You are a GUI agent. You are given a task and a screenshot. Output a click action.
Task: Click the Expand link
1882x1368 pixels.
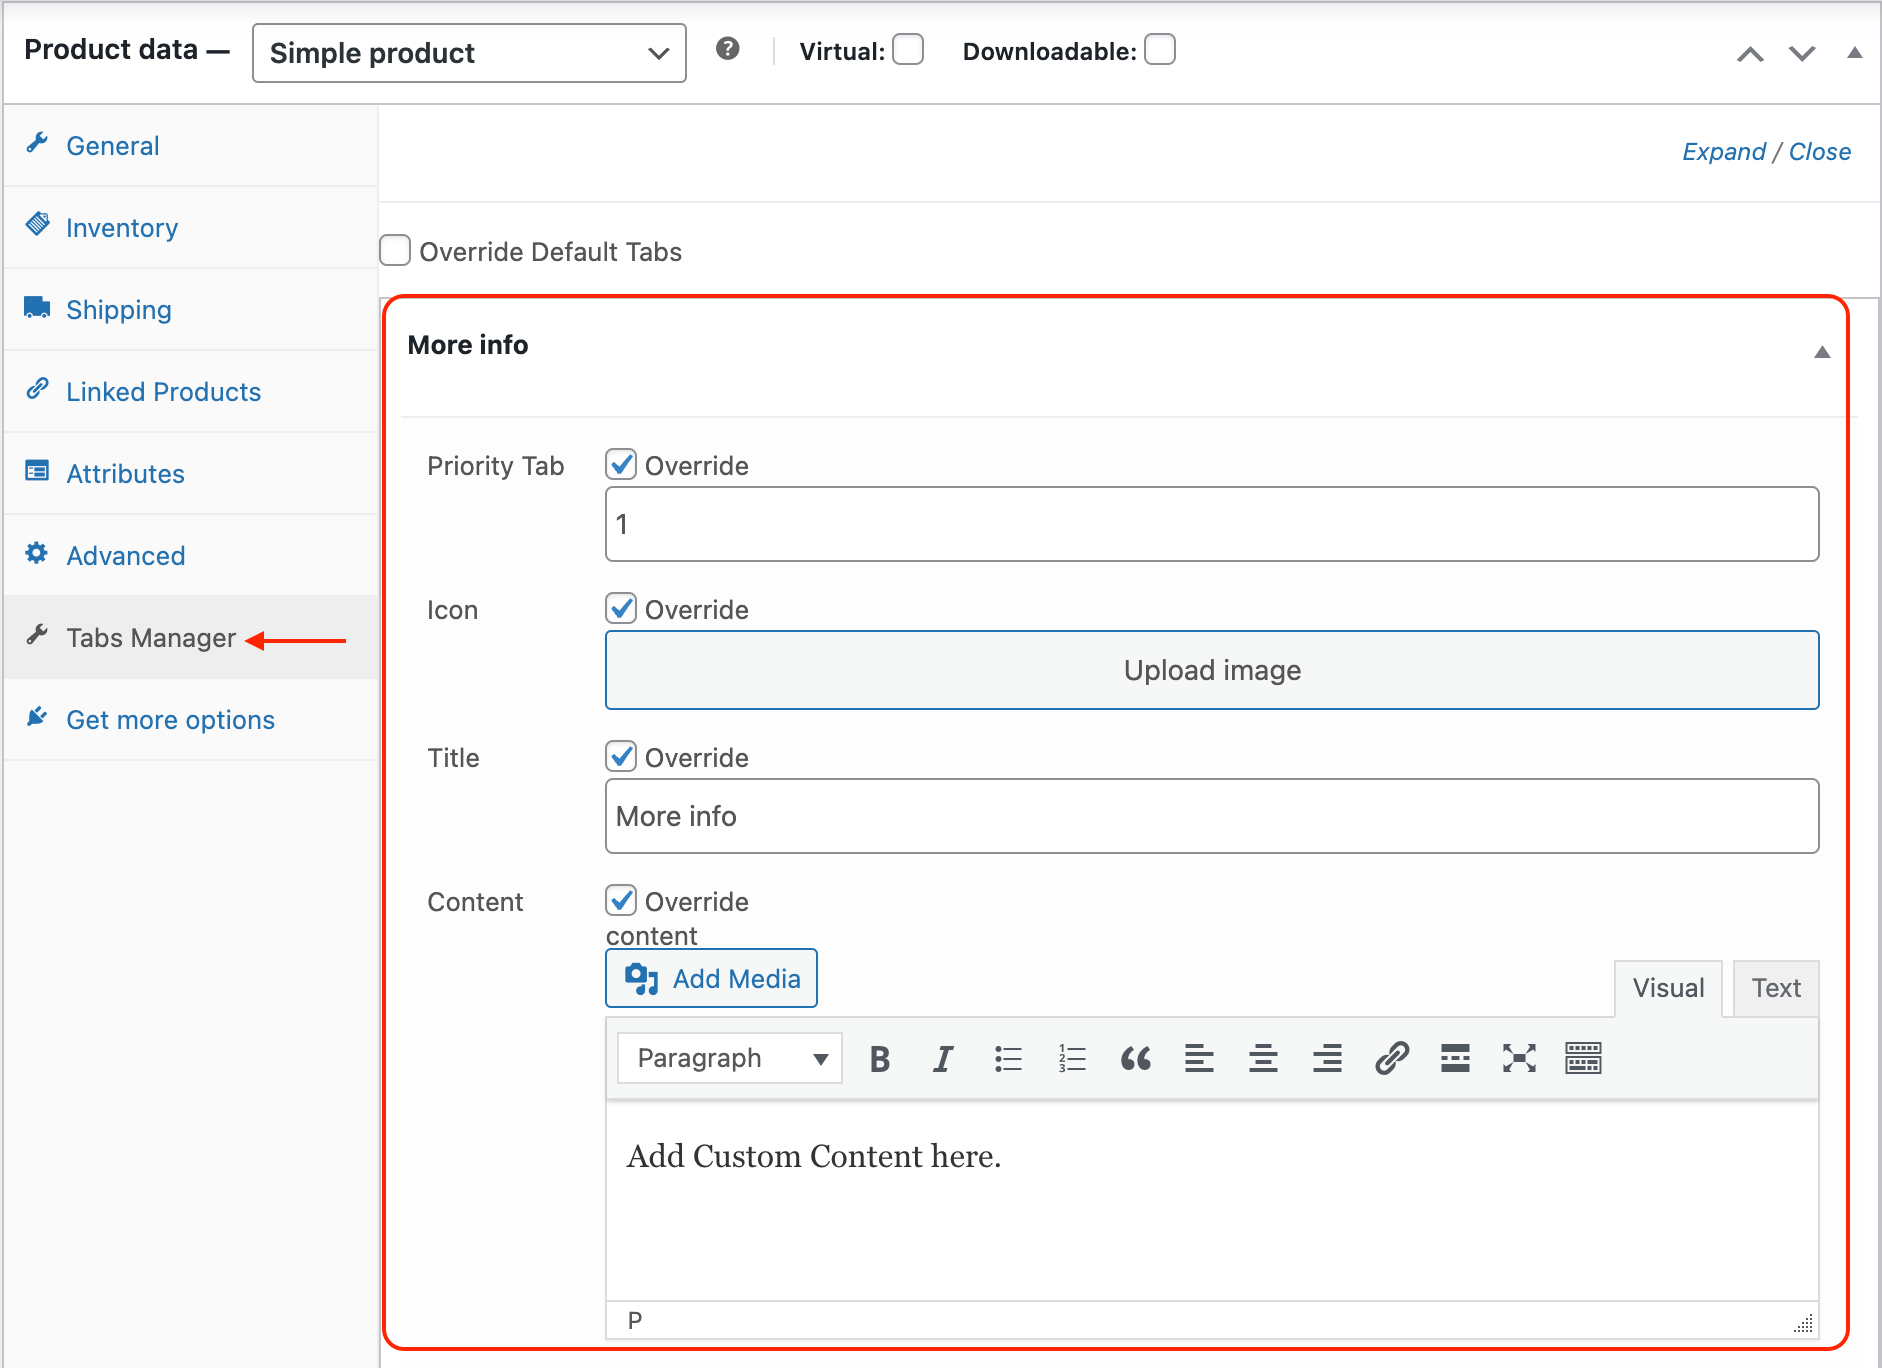click(1724, 151)
